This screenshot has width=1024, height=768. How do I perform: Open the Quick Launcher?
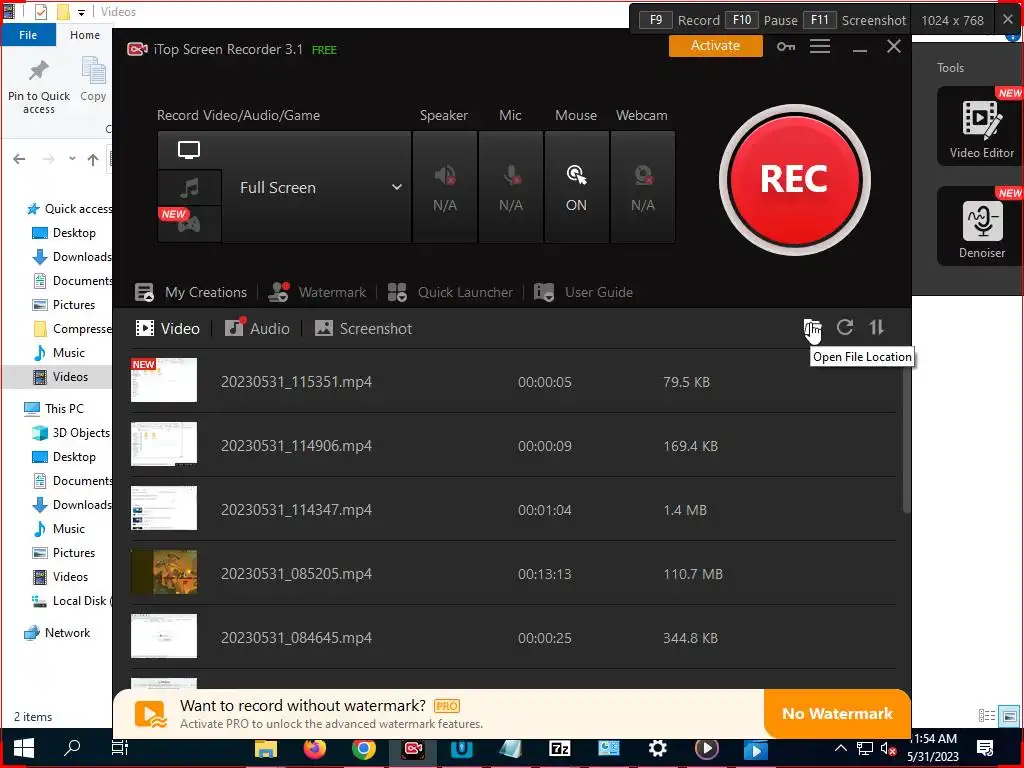[450, 292]
